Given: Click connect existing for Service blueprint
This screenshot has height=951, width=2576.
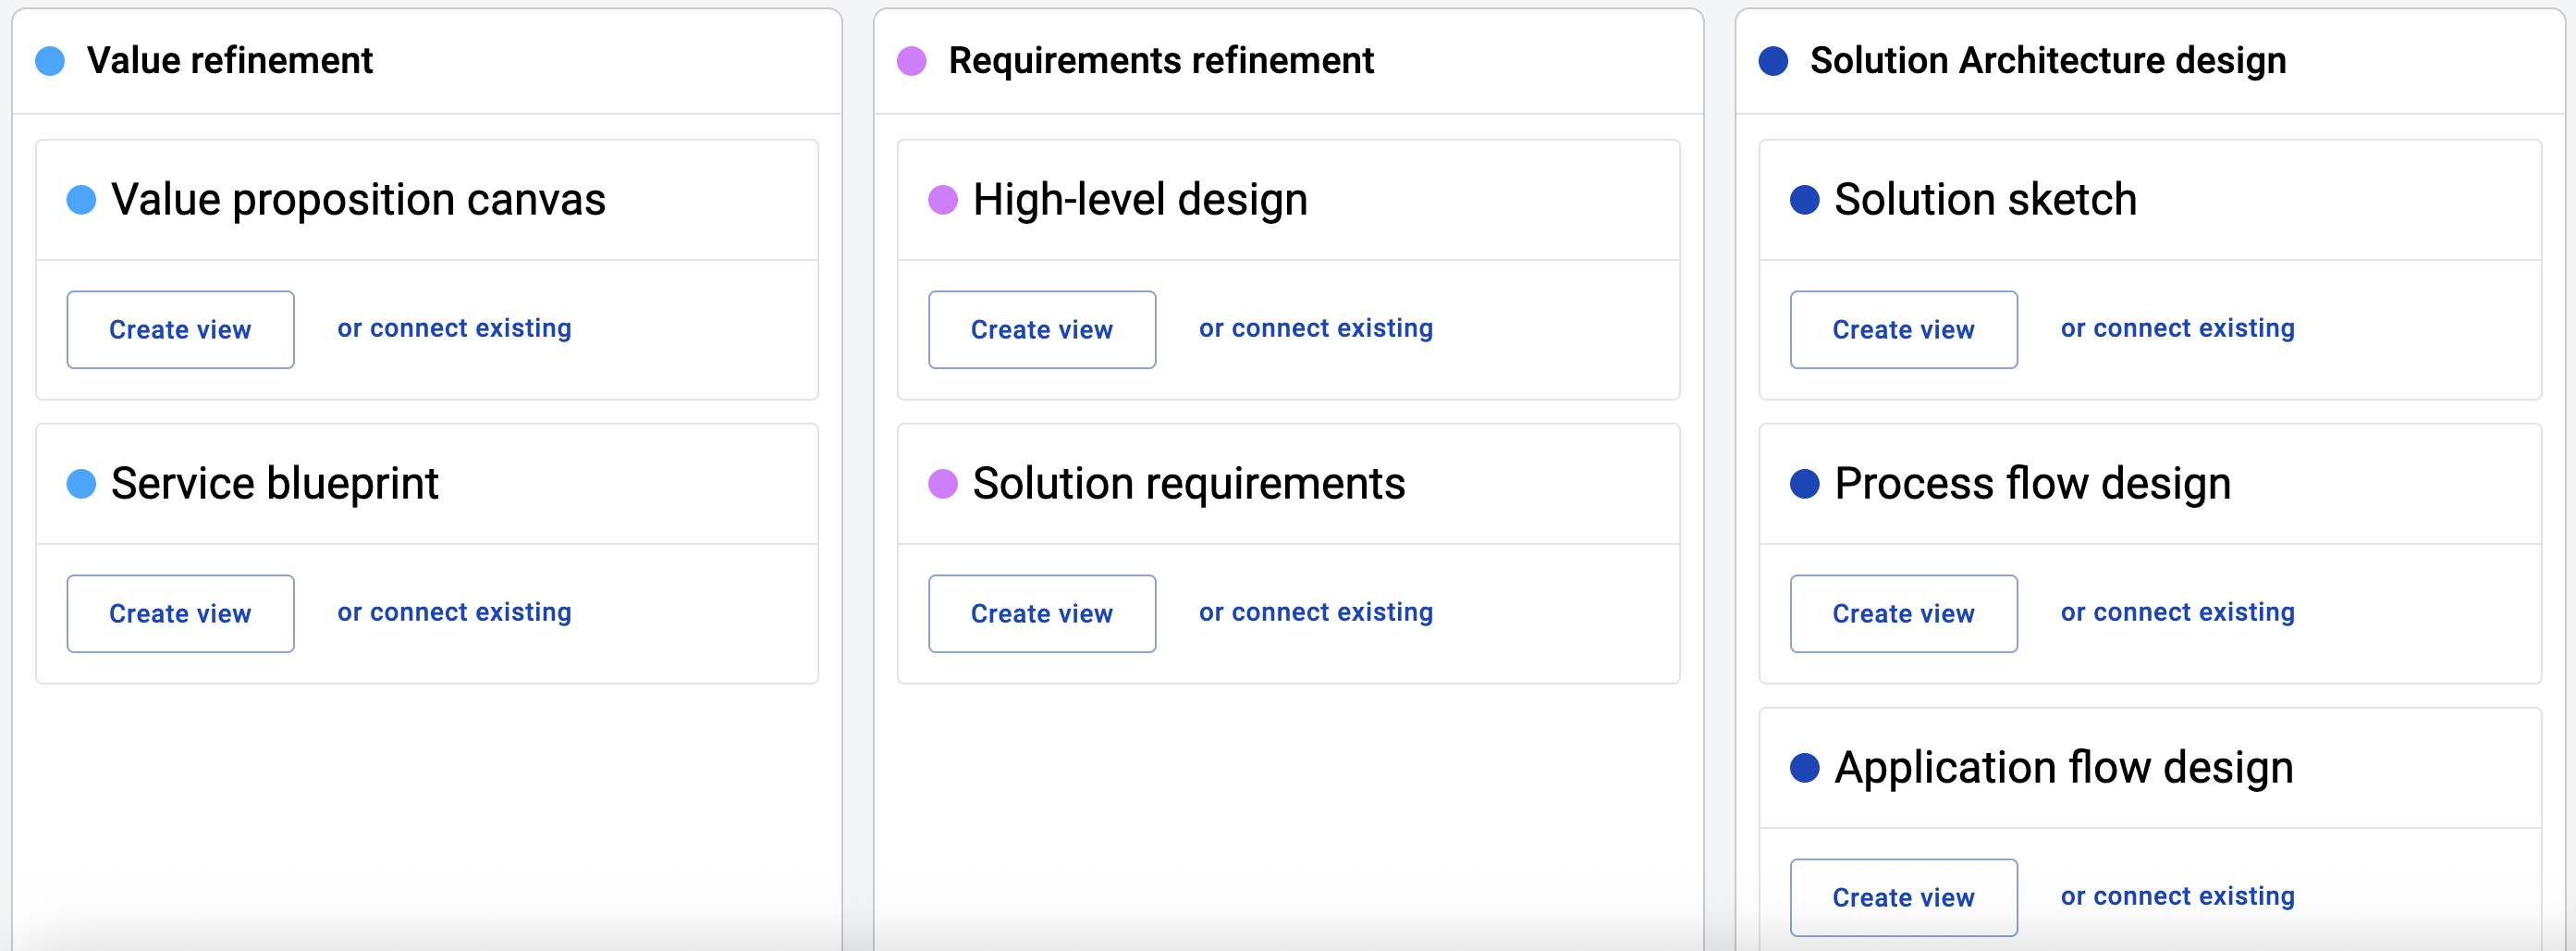Looking at the screenshot, I should 454,612.
